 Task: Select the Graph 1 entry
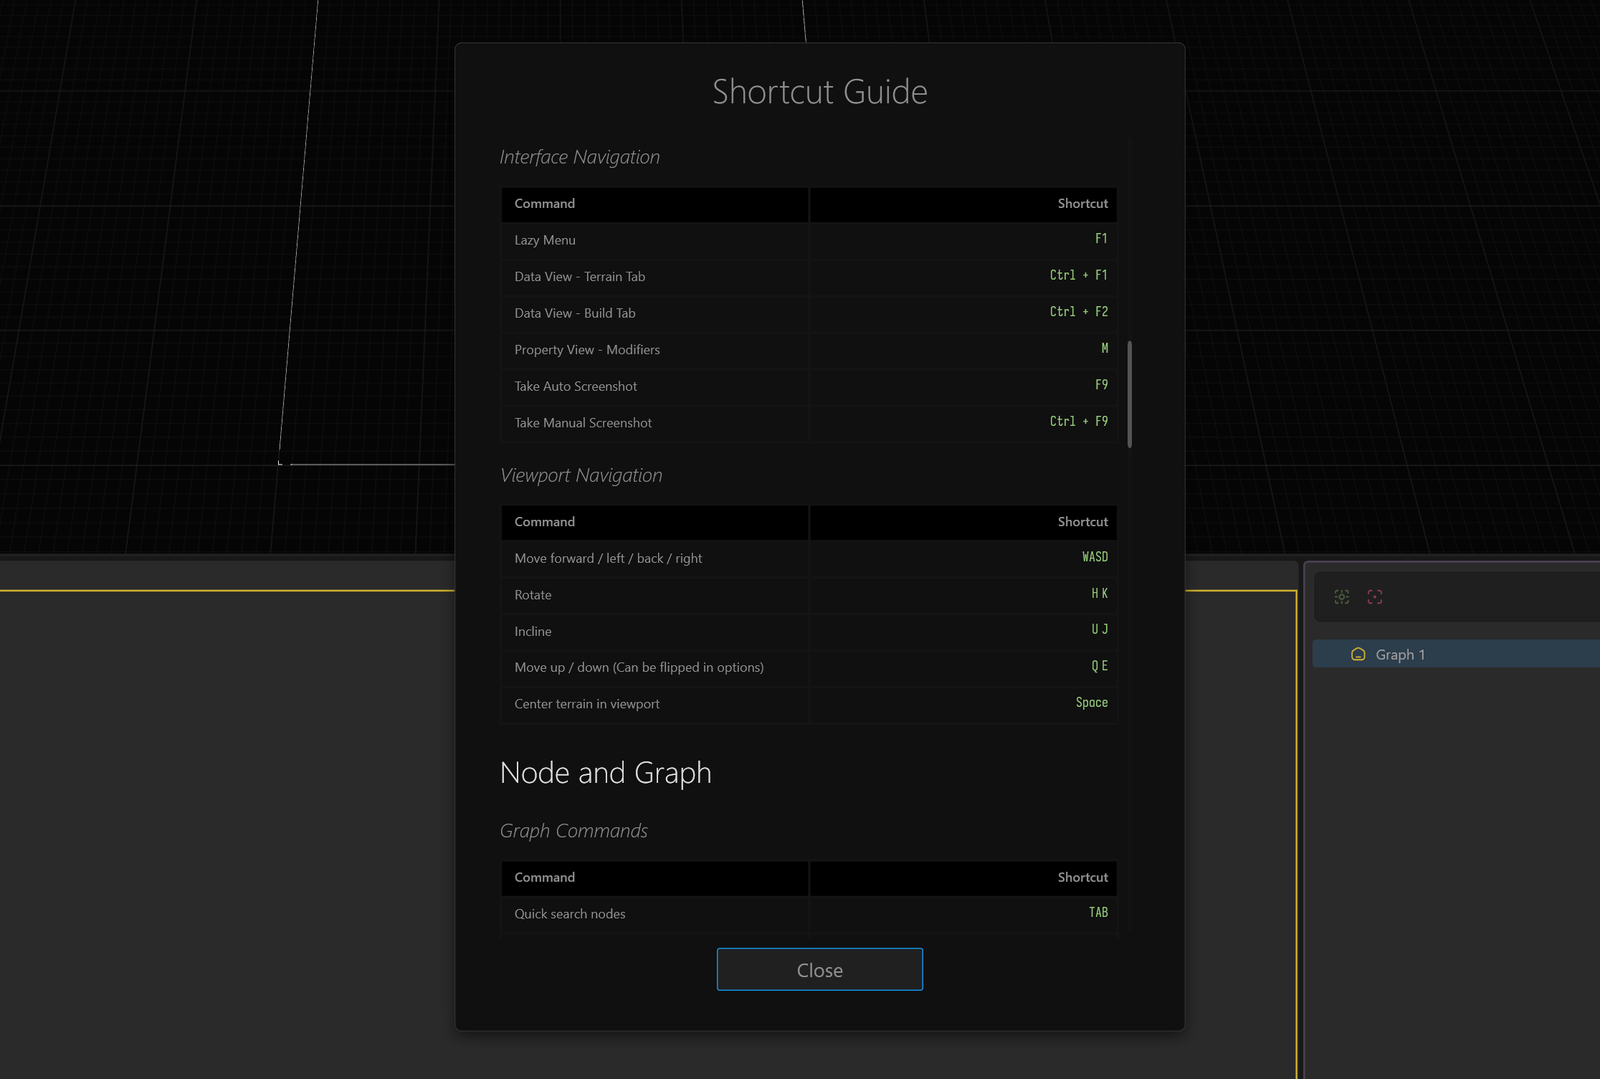click(x=1420, y=654)
